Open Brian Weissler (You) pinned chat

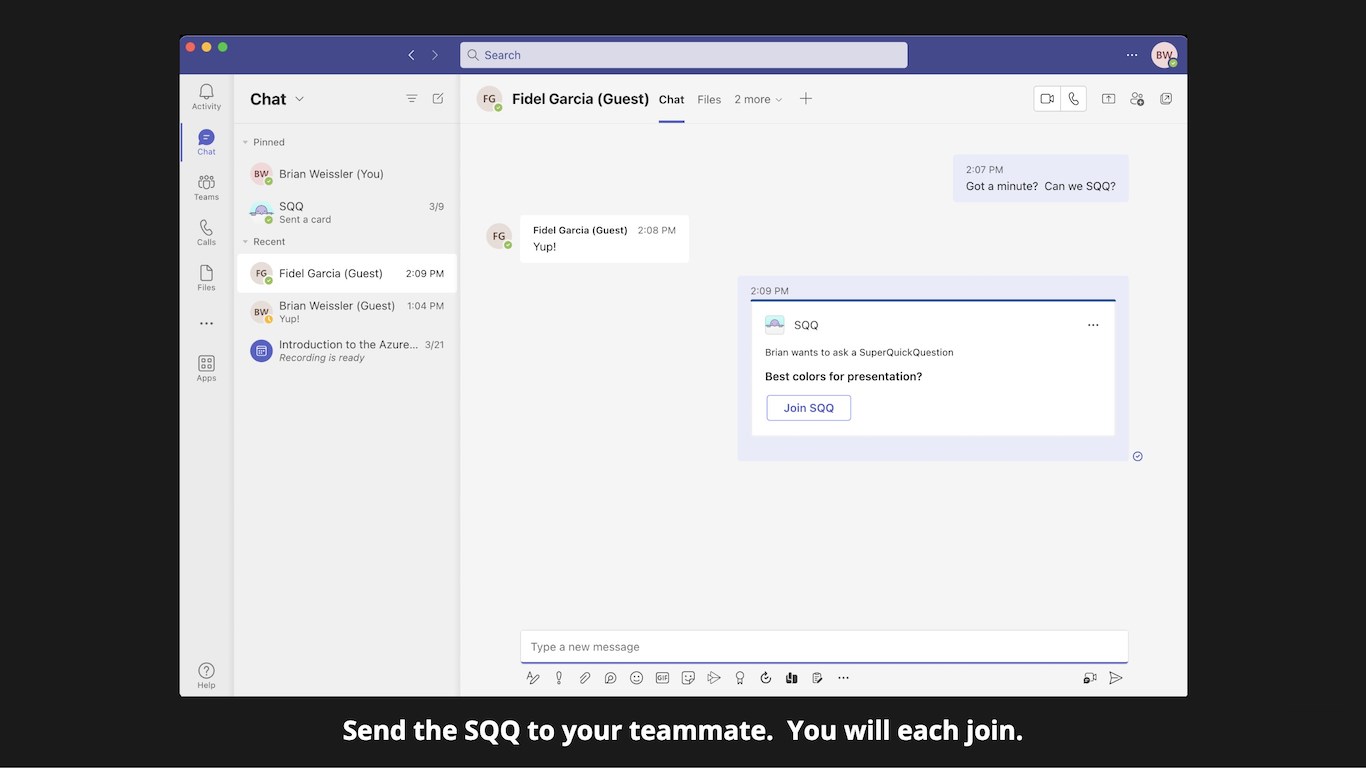pyautogui.click(x=346, y=174)
